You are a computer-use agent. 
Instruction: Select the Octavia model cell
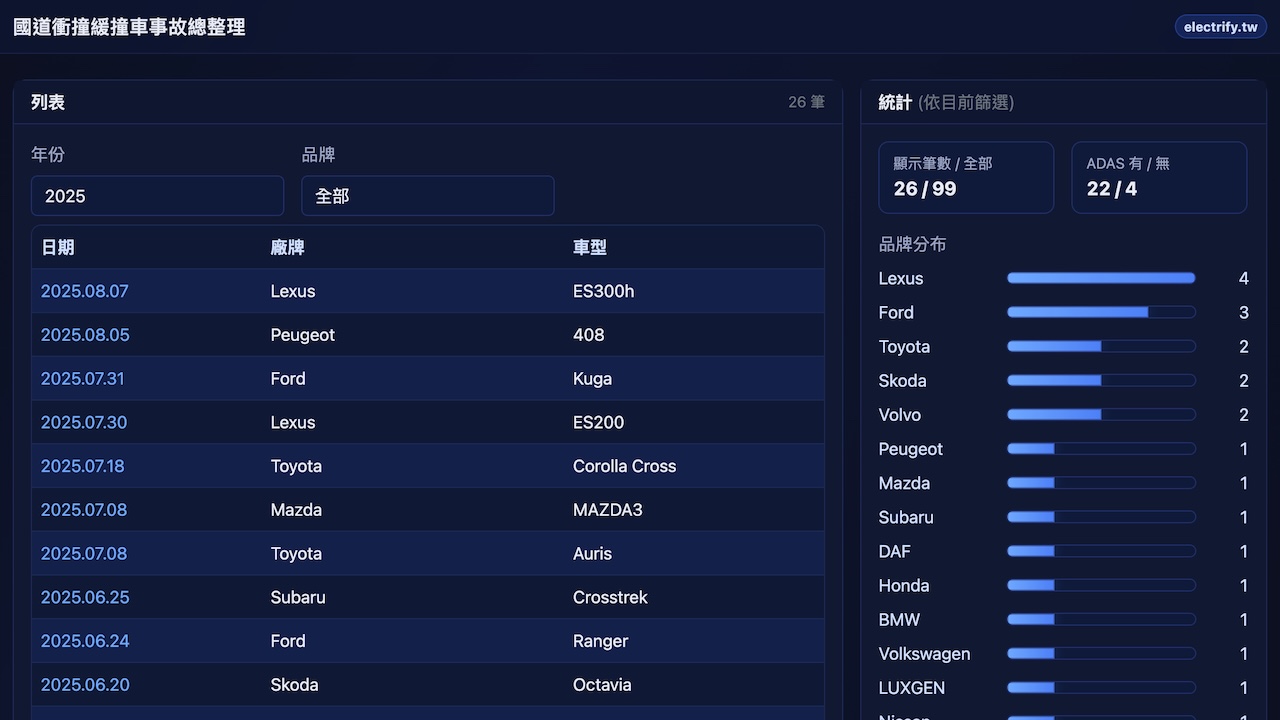[603, 685]
